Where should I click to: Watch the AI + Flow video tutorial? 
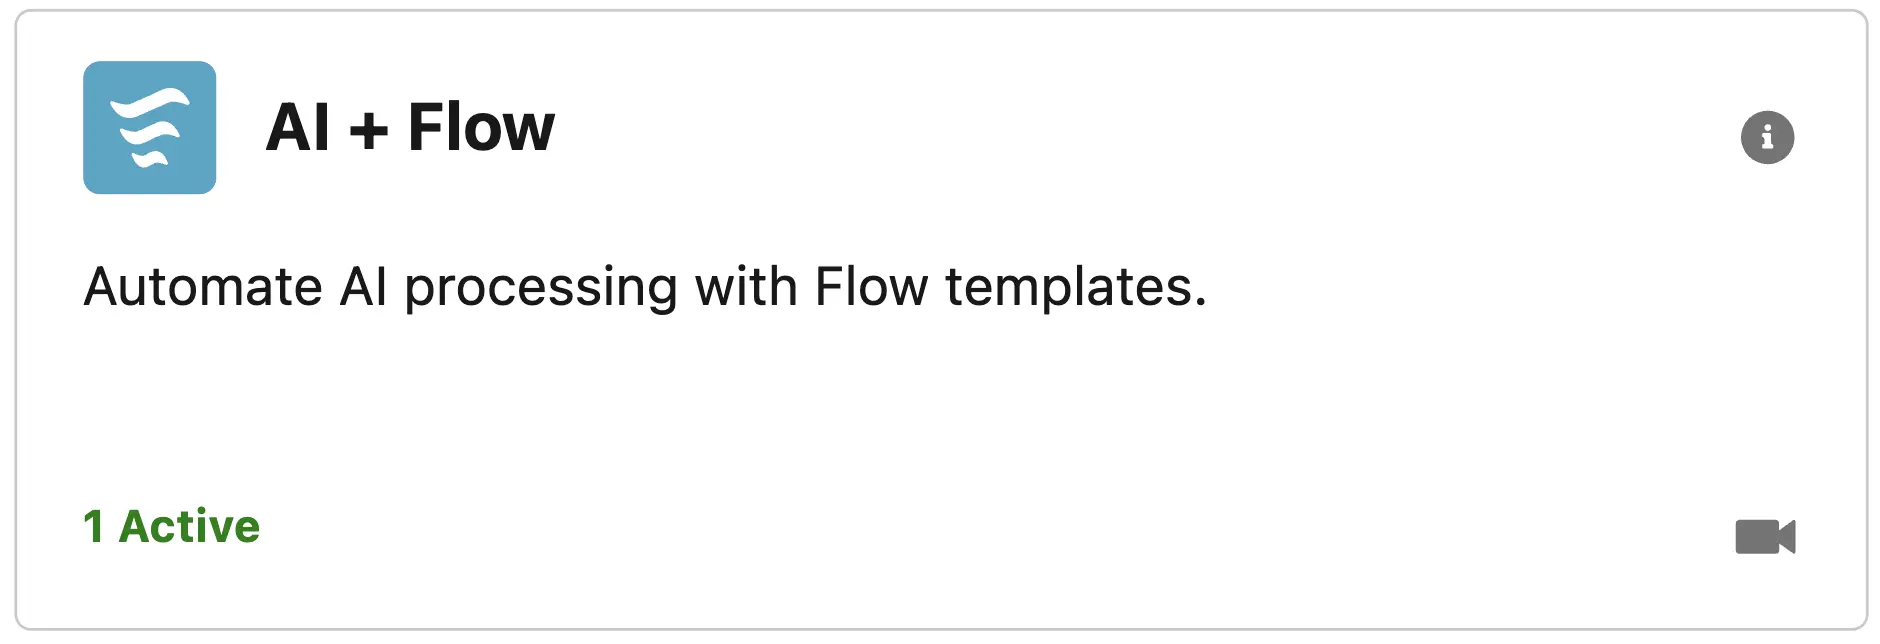click(1765, 537)
